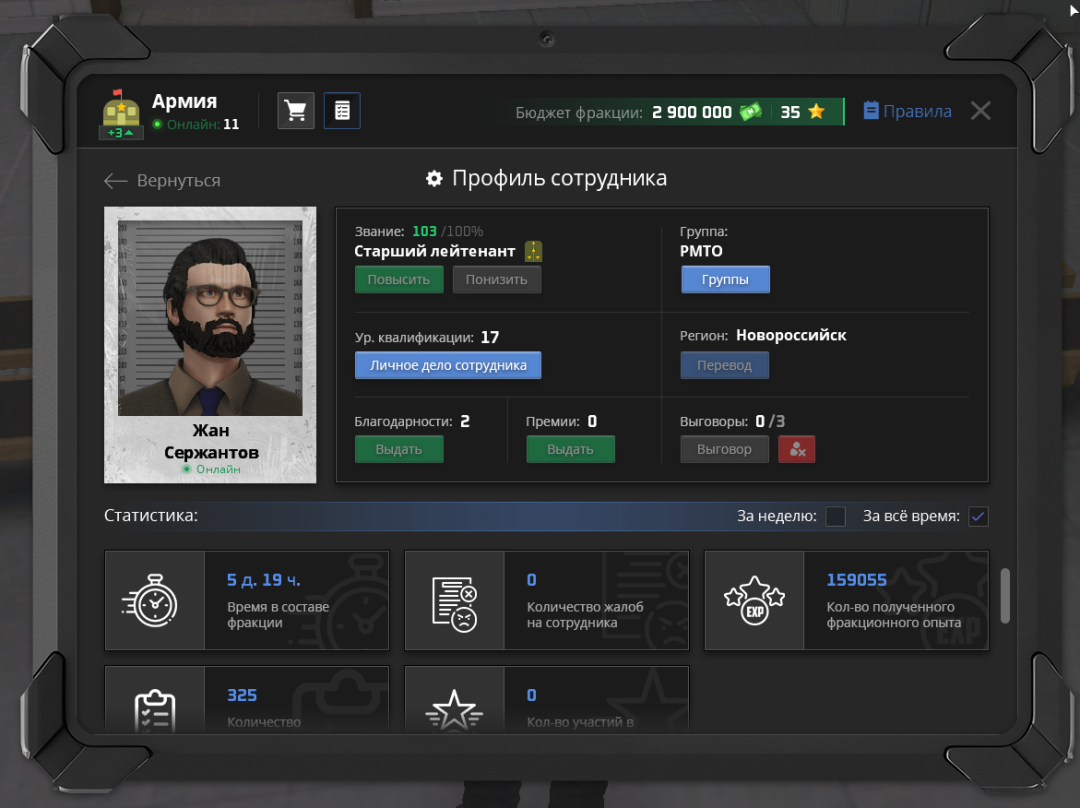
Task: Demote the employee with Понизить
Action: [497, 280]
